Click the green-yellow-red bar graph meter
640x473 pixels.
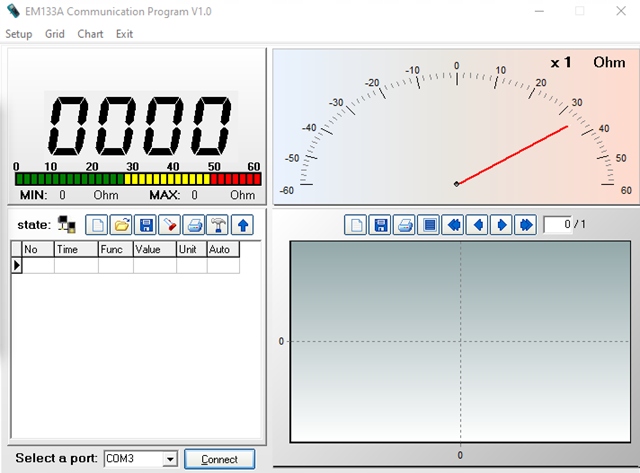(x=138, y=179)
